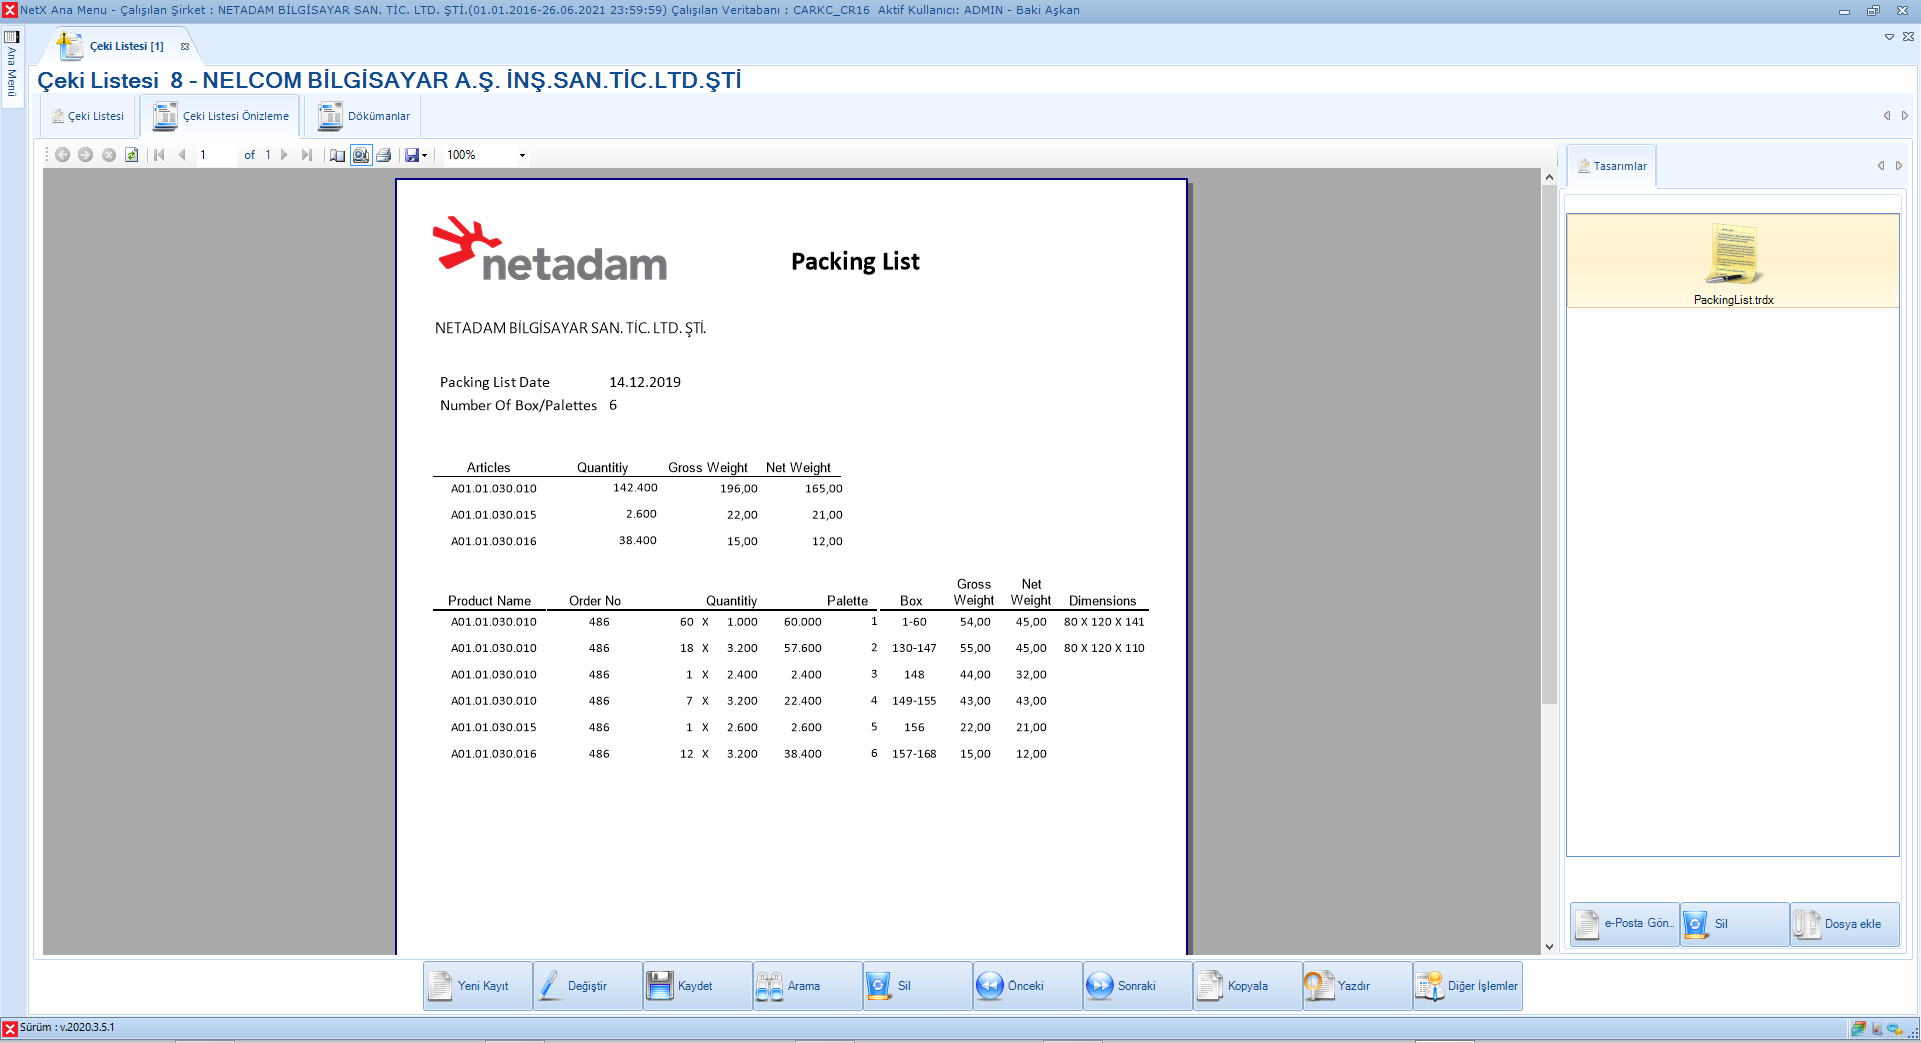
Task: Jump to the last report page
Action: pos(307,155)
